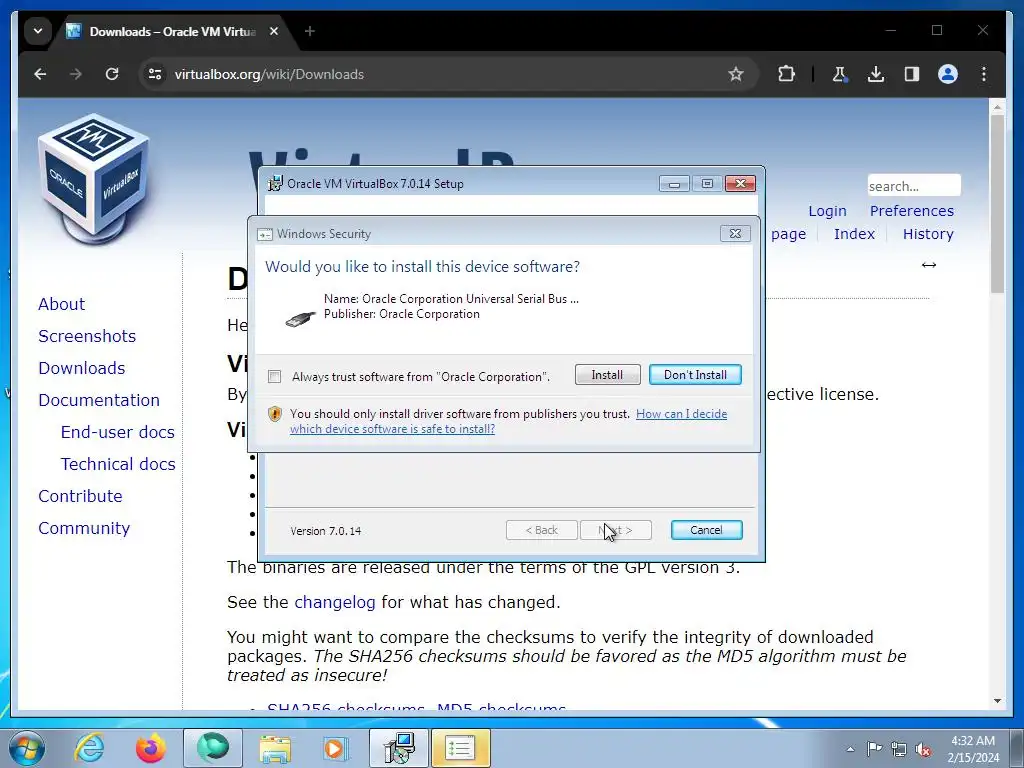This screenshot has height=768, width=1024.
Task: Click the Don't Install button
Action: [x=695, y=375]
